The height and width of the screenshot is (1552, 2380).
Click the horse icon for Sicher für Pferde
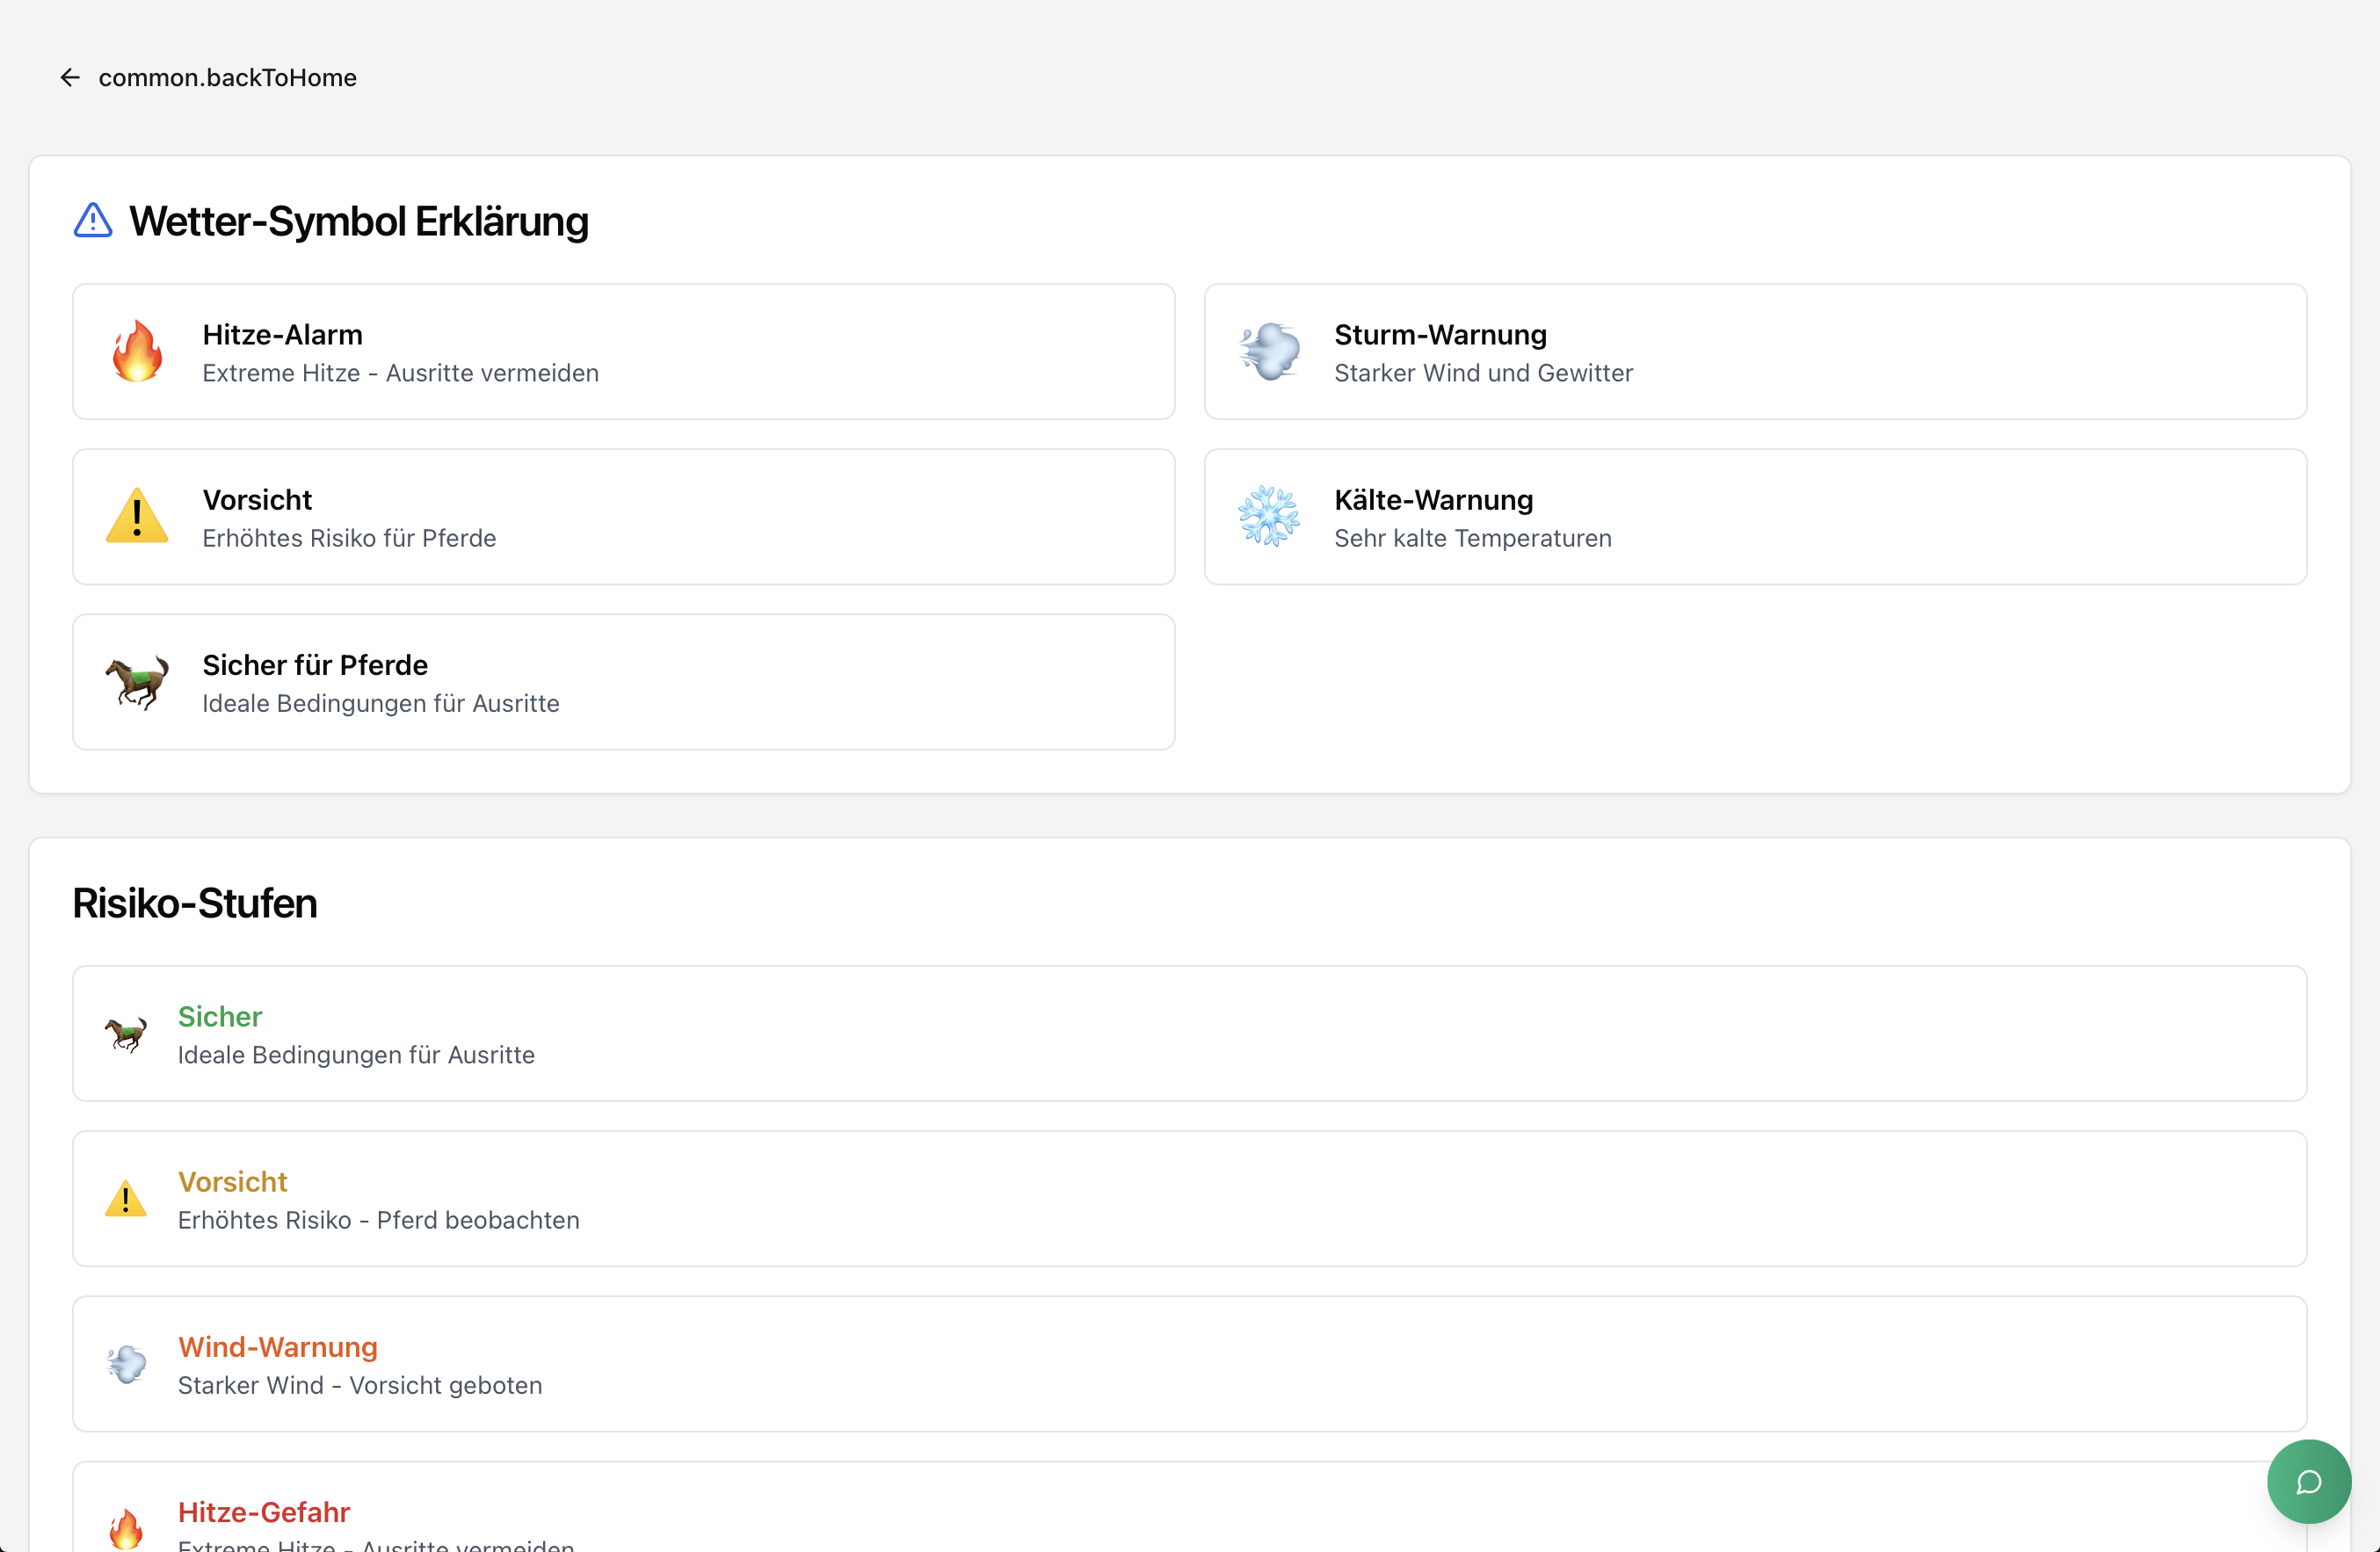coord(137,682)
